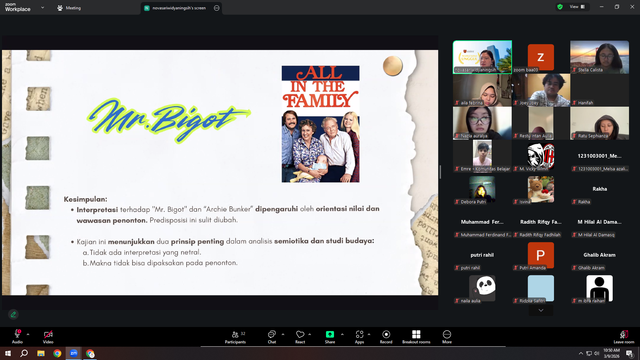Select the presenter's highlighted video tile

[482, 57]
